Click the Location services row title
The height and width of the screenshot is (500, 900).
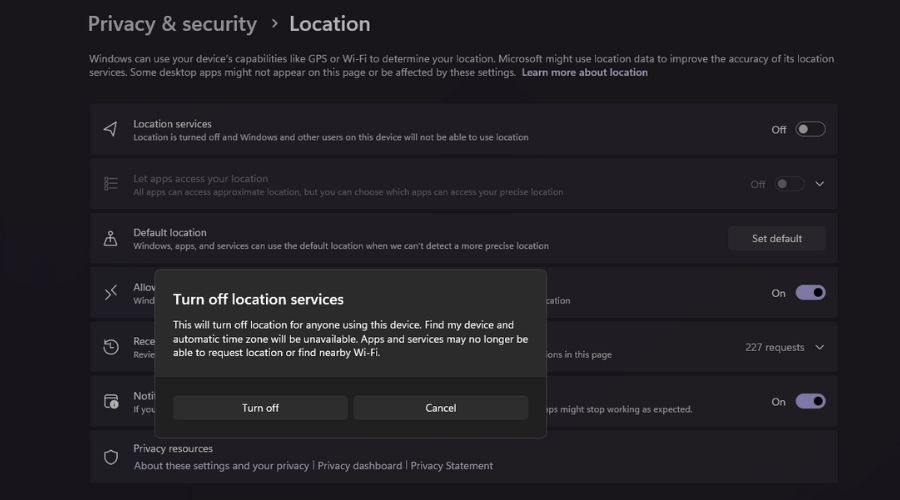coord(172,124)
